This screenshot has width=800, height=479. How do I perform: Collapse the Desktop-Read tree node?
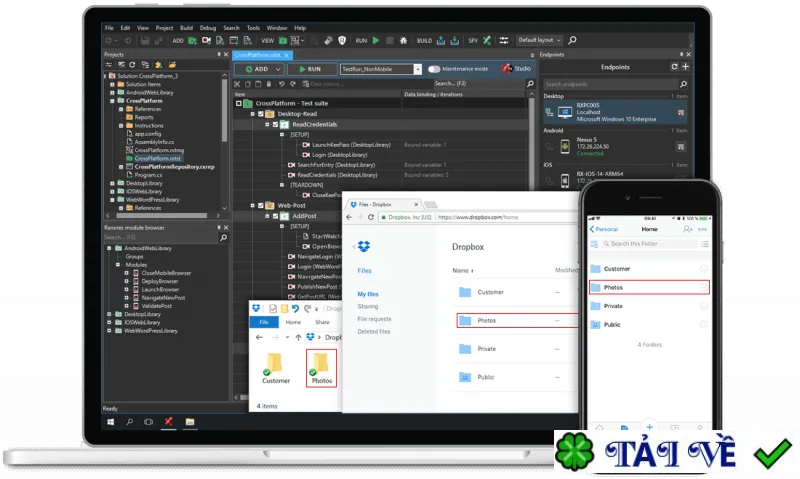[253, 114]
